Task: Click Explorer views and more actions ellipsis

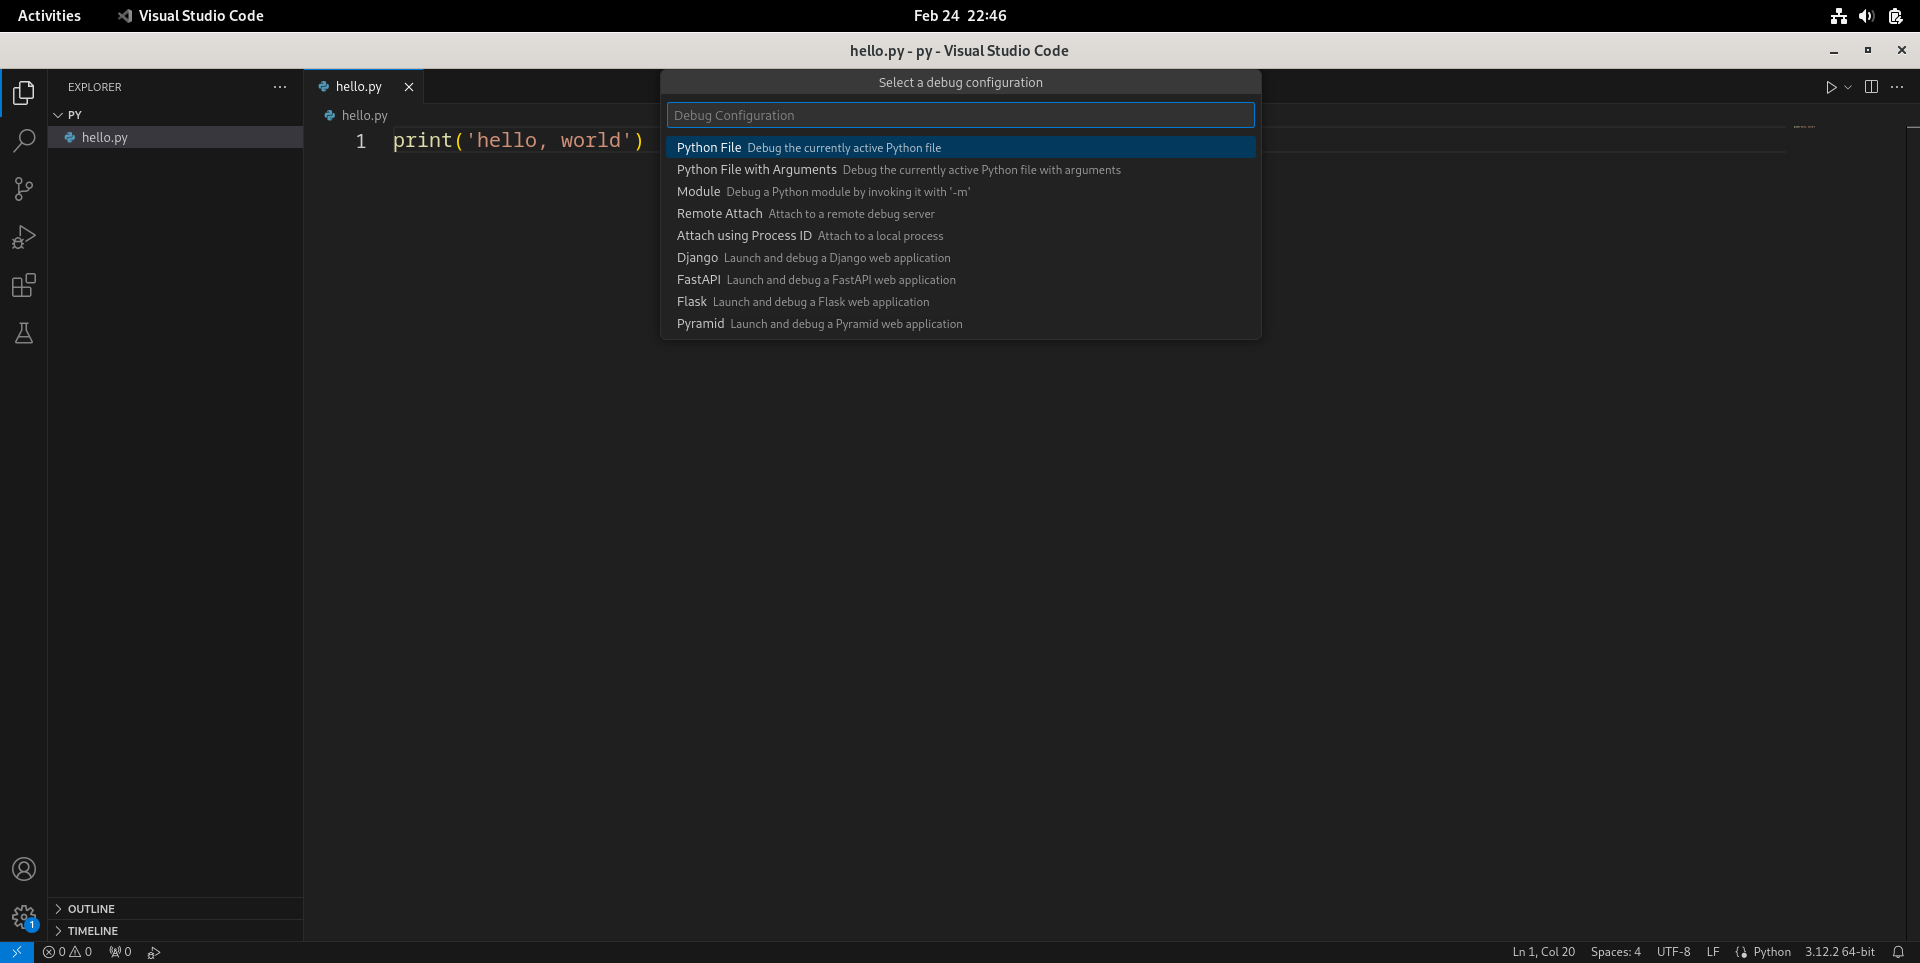Action: click(280, 87)
